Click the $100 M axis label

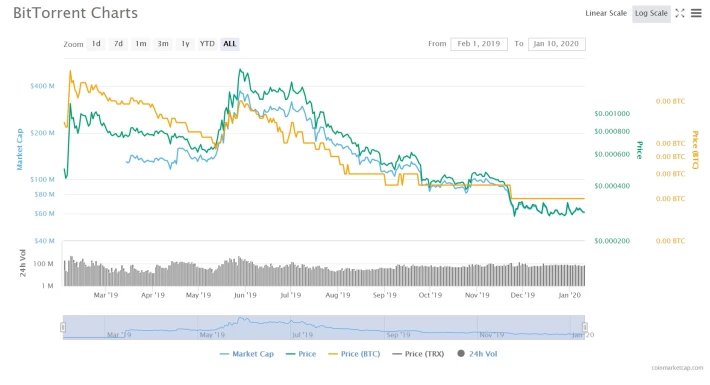(42, 179)
